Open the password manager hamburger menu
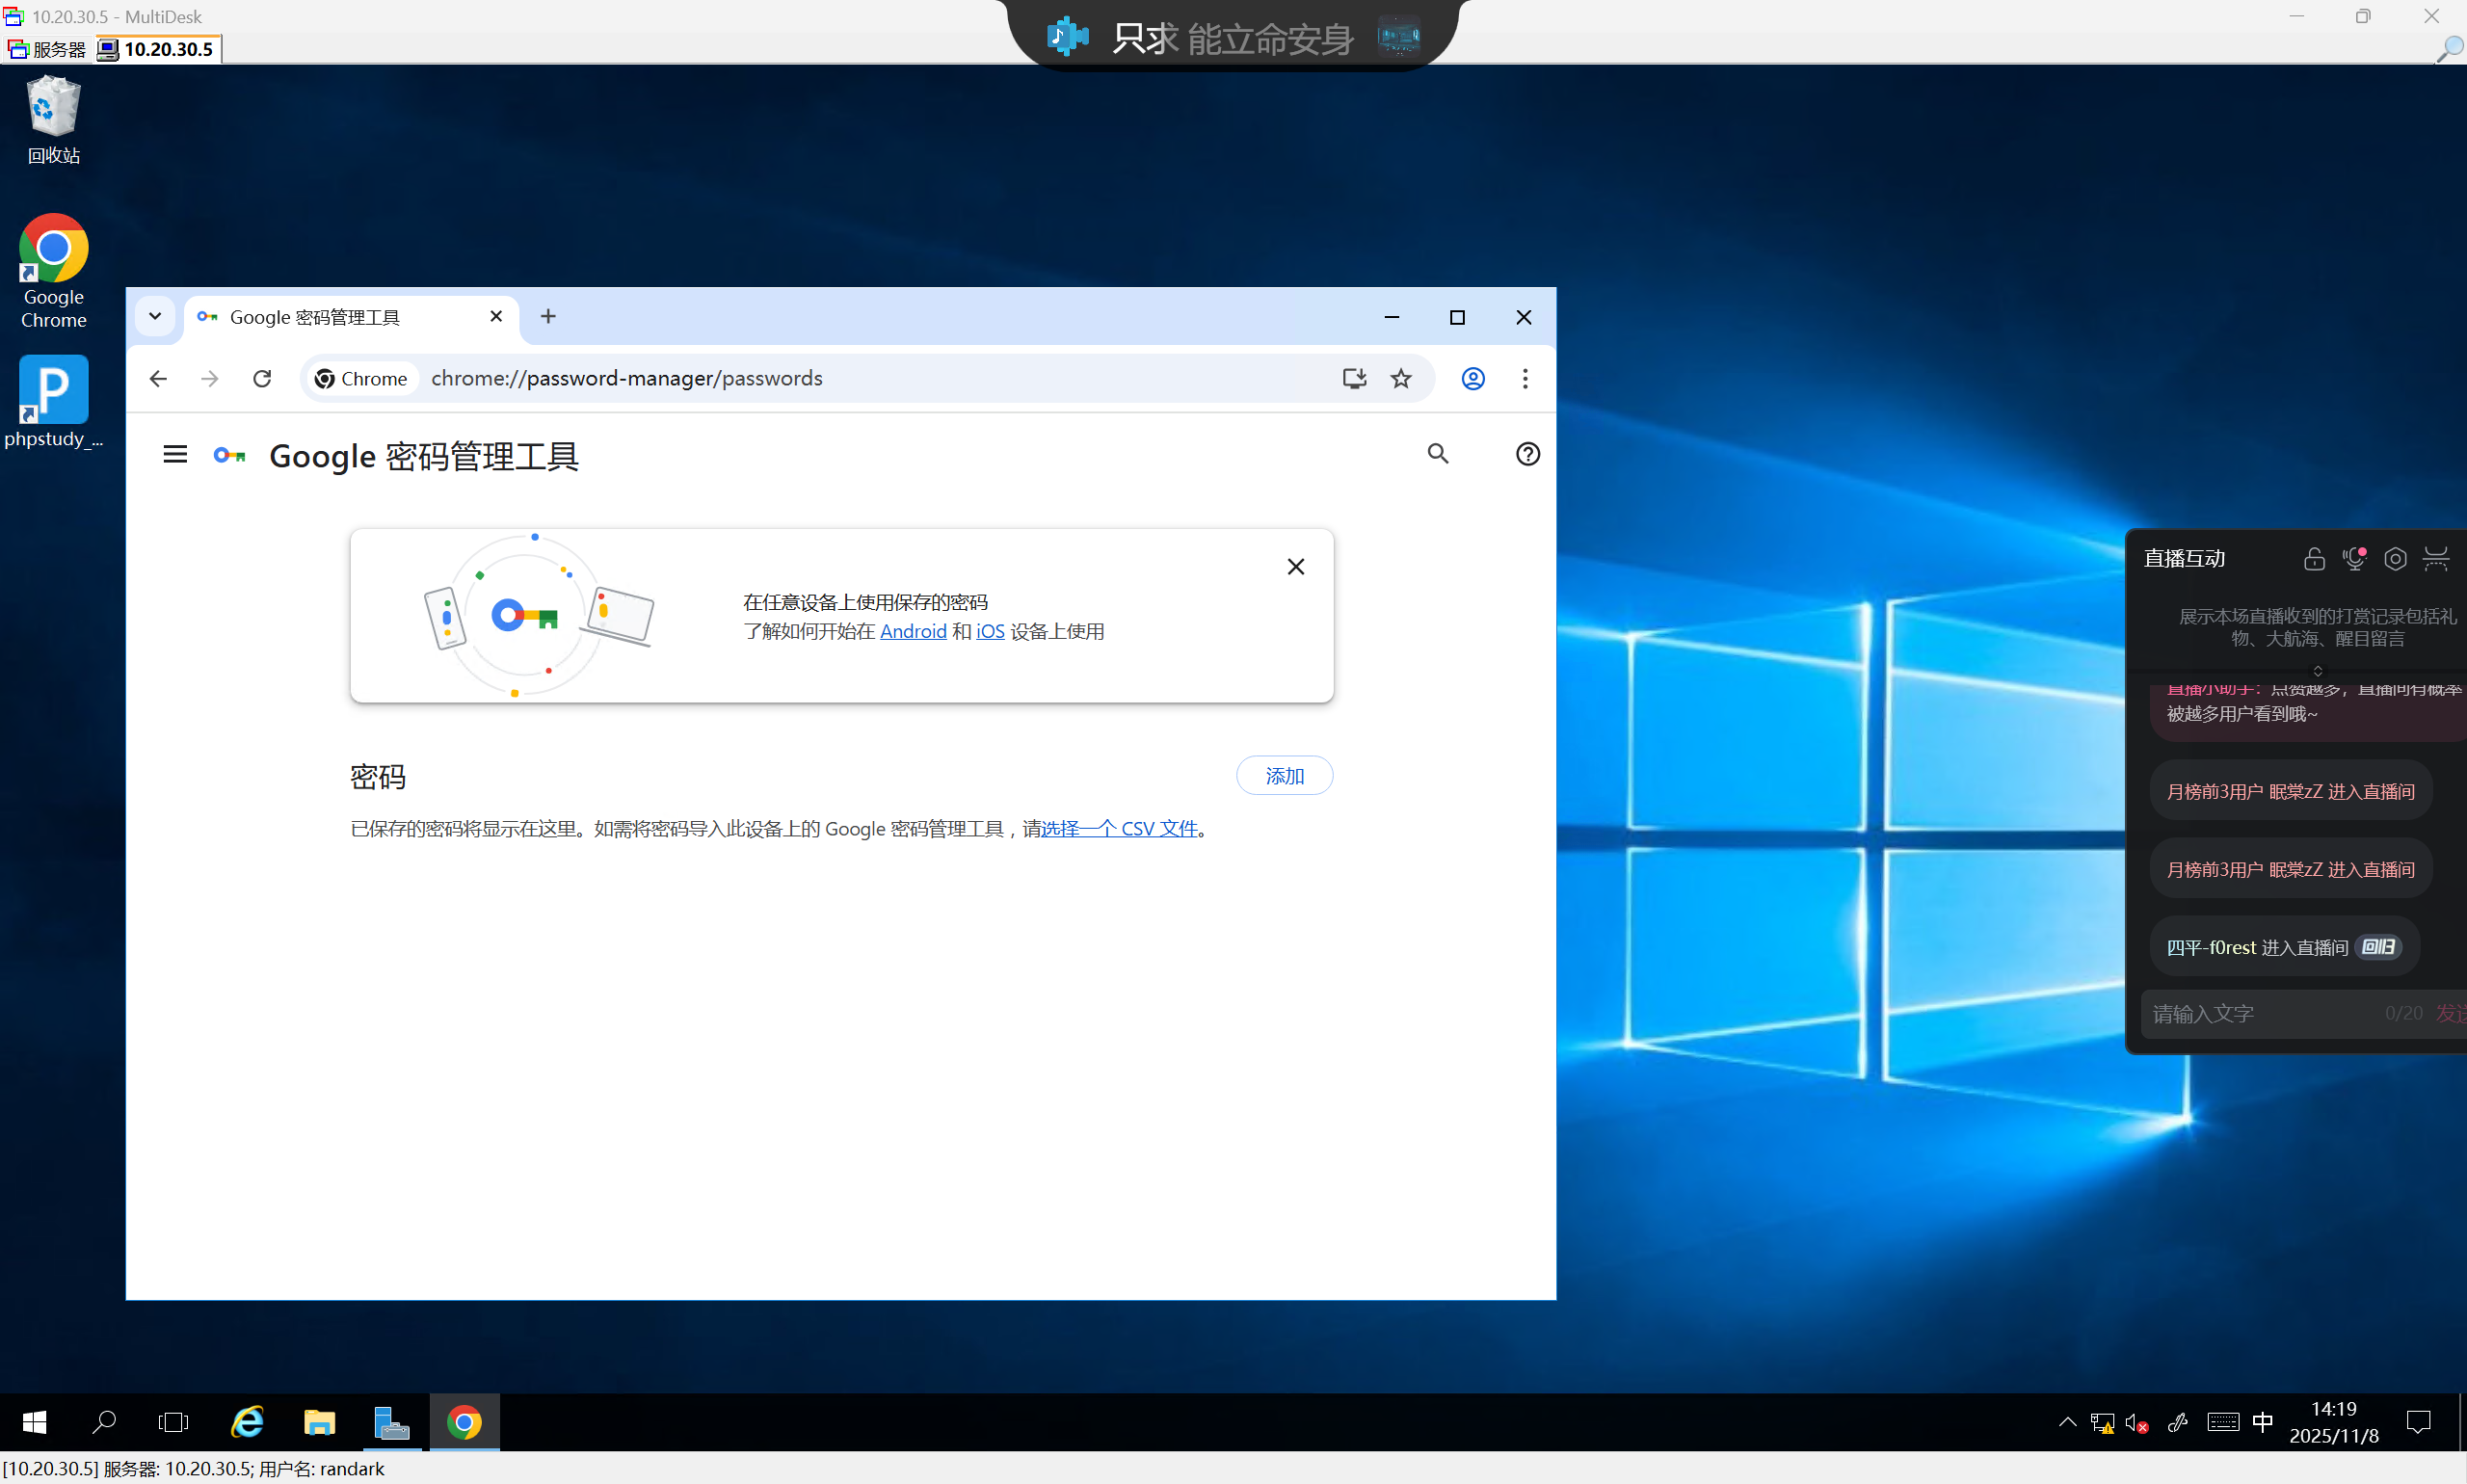Viewport: 2467px width, 1484px height. pyautogui.click(x=175, y=455)
